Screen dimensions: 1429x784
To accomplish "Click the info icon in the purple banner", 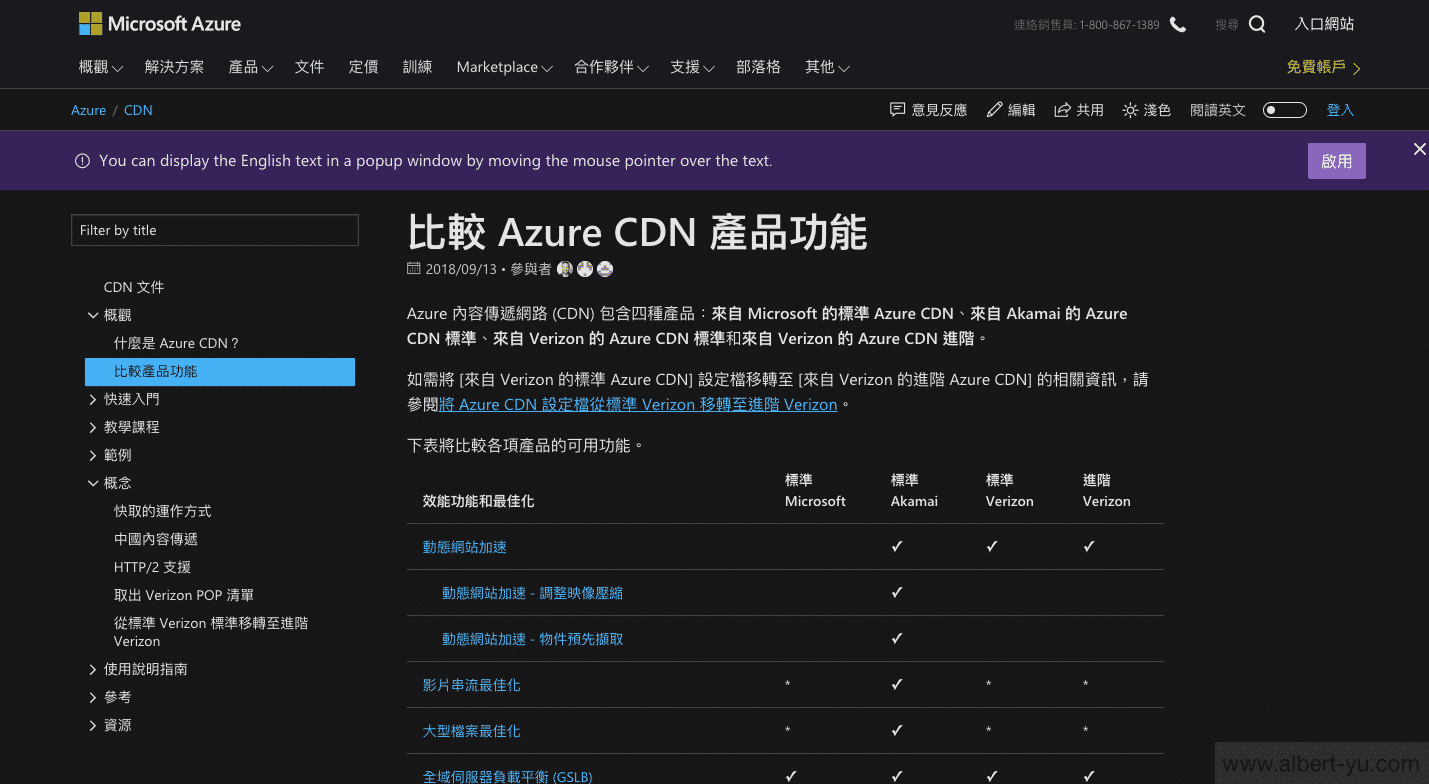I will click(82, 161).
